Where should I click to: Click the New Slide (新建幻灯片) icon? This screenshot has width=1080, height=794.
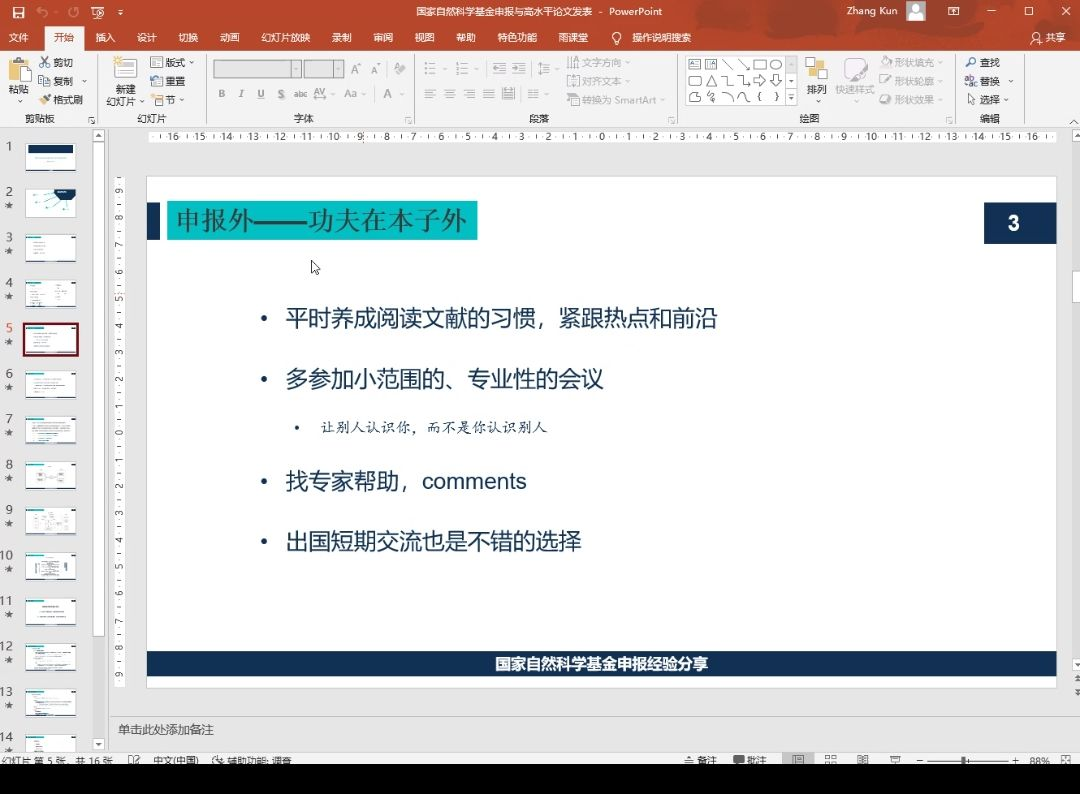124,70
